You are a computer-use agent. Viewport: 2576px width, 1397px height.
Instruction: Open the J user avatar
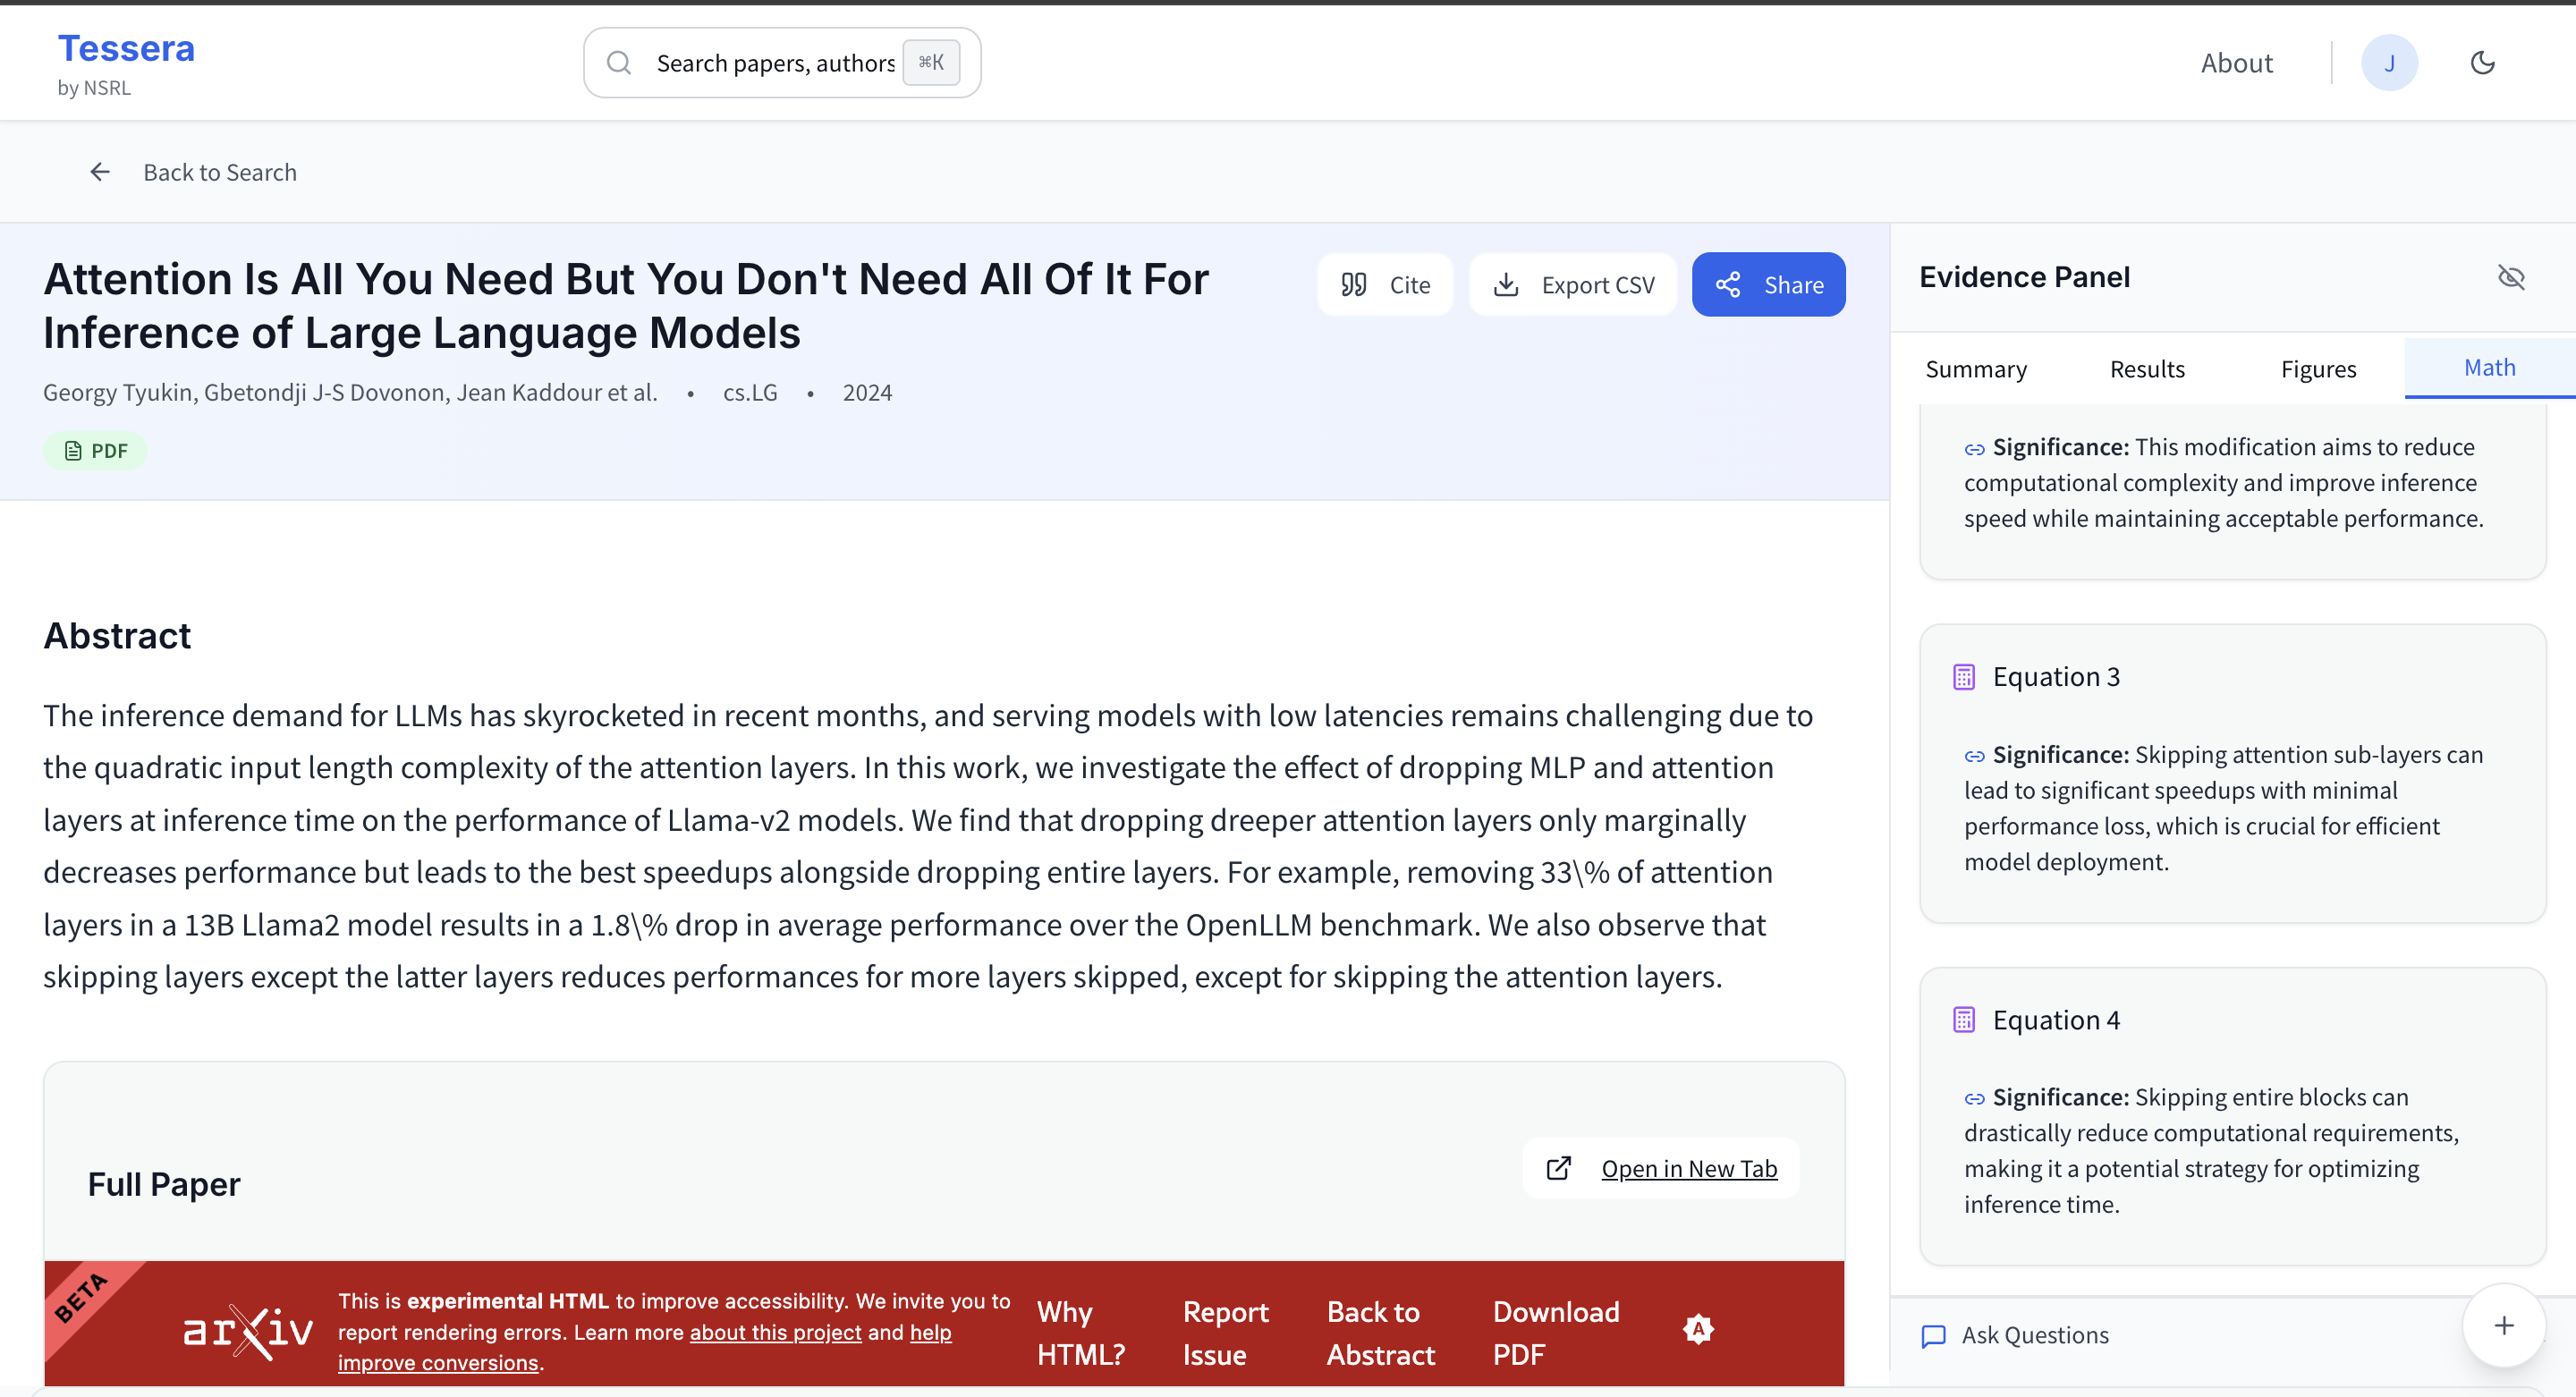(x=2389, y=63)
